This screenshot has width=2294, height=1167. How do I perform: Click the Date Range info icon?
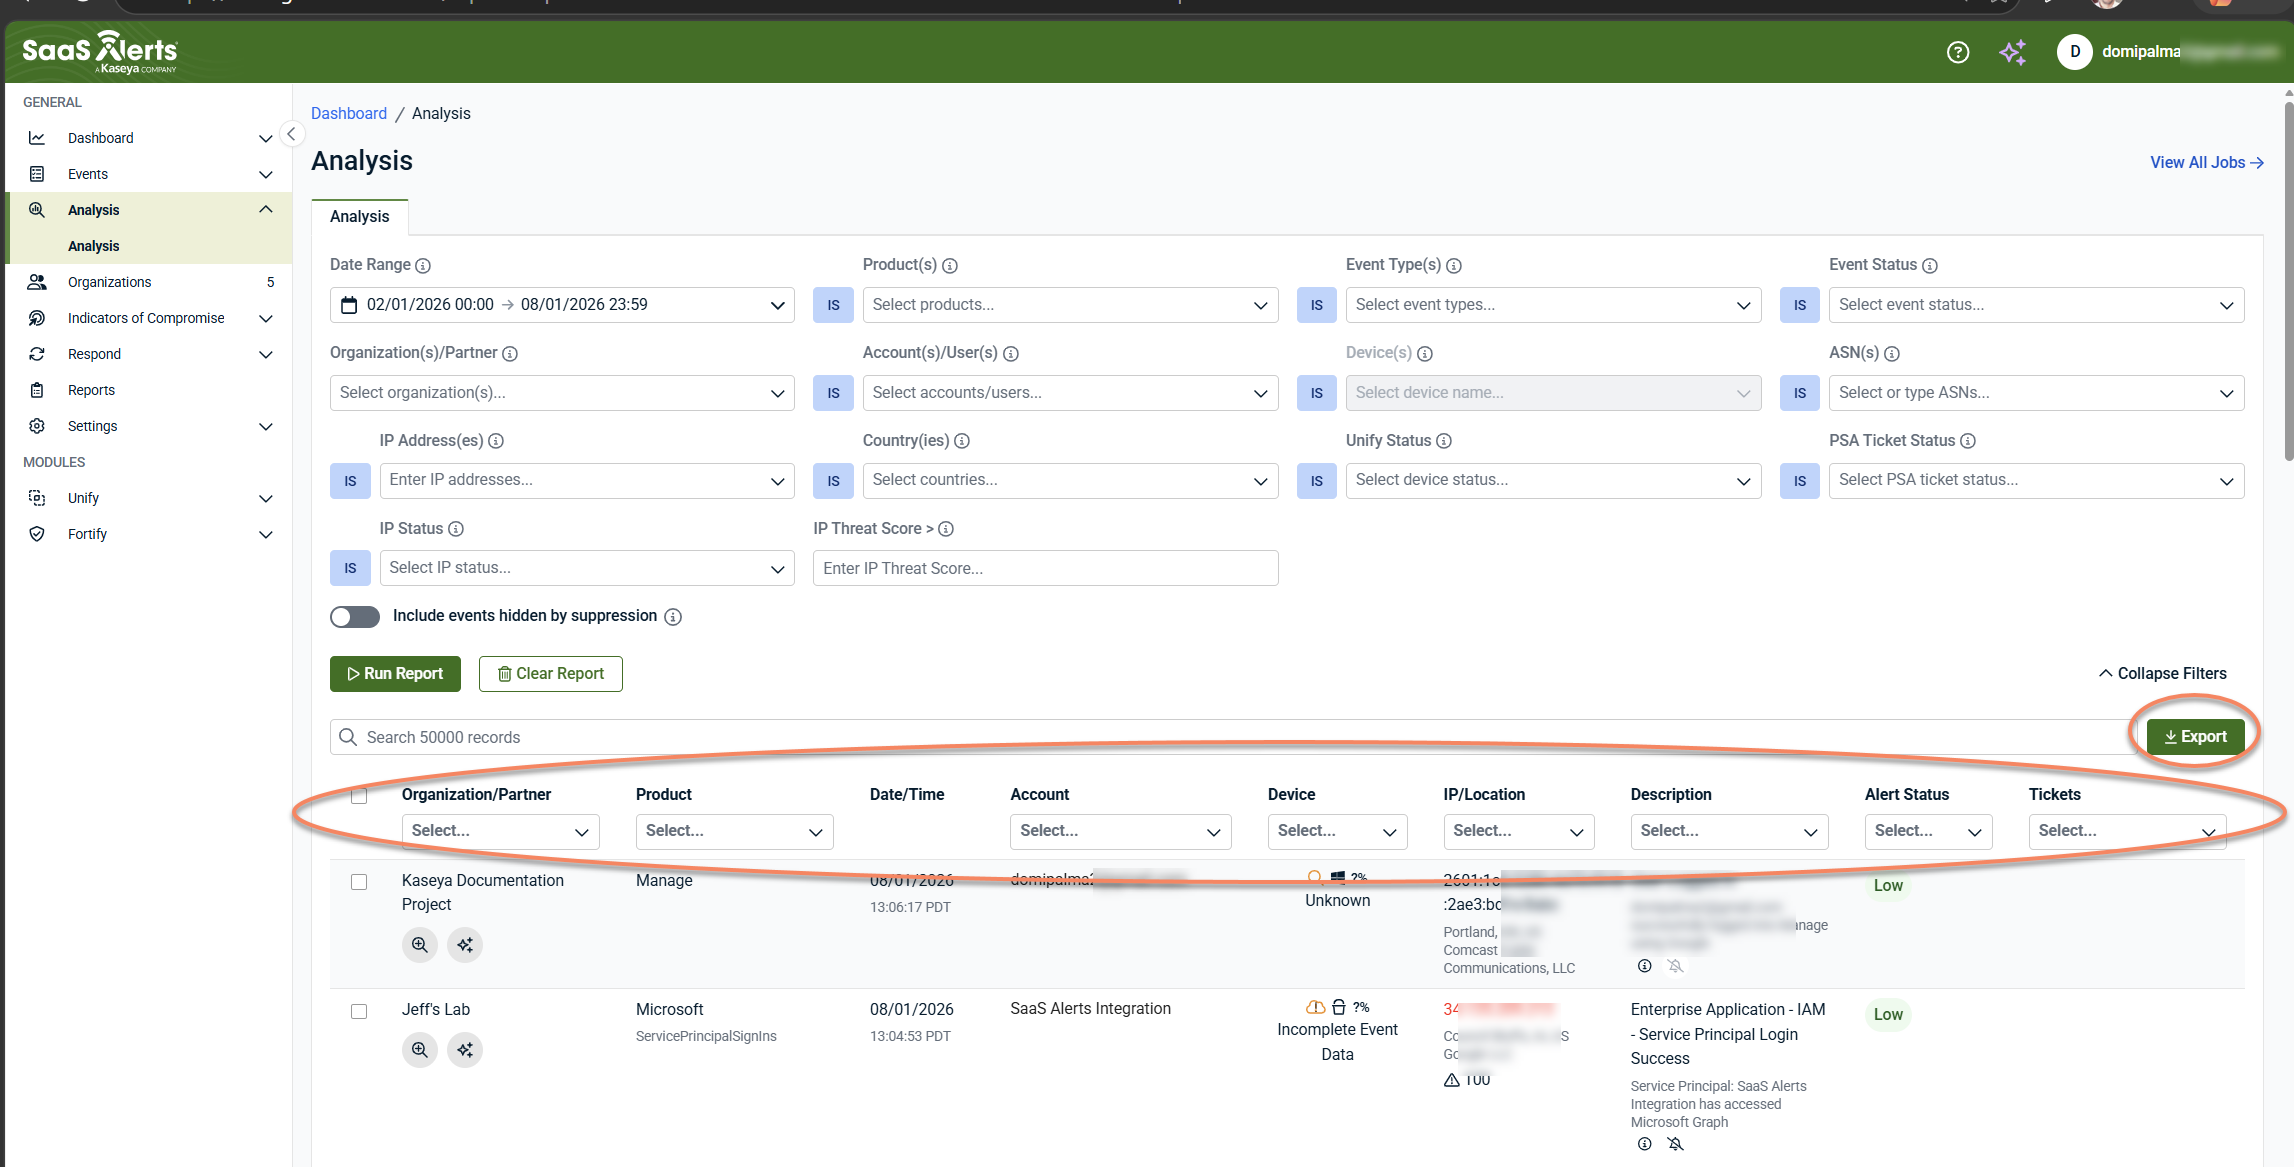point(423,266)
